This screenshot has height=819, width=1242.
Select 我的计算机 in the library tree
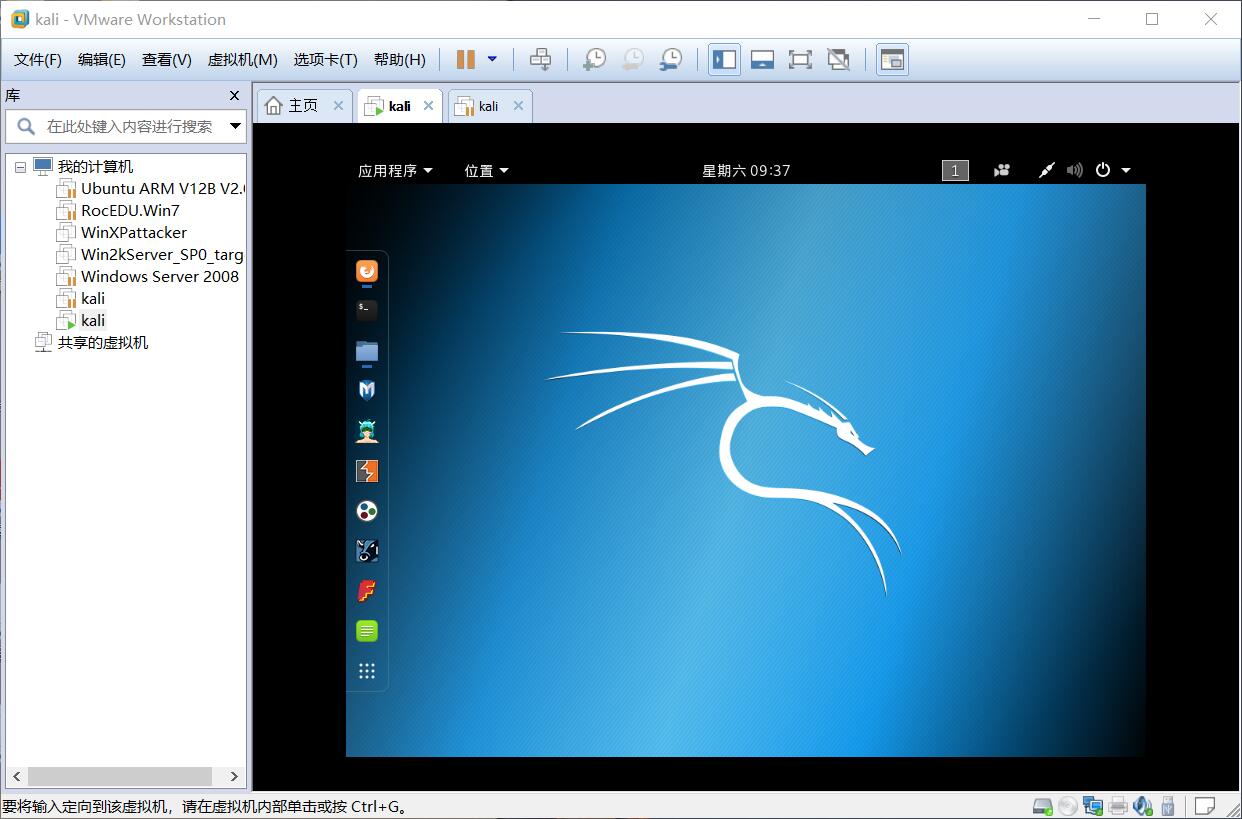[x=95, y=167]
